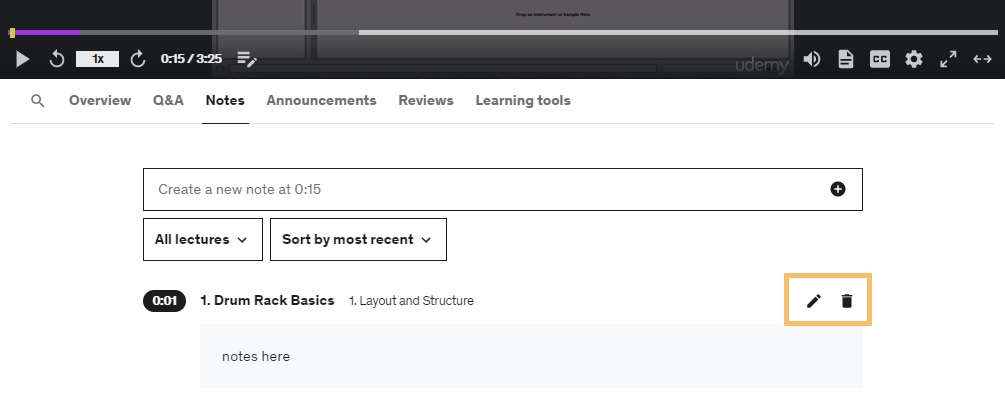Expand the All lectures filter dropdown
The width and height of the screenshot is (1005, 395).
tap(203, 239)
